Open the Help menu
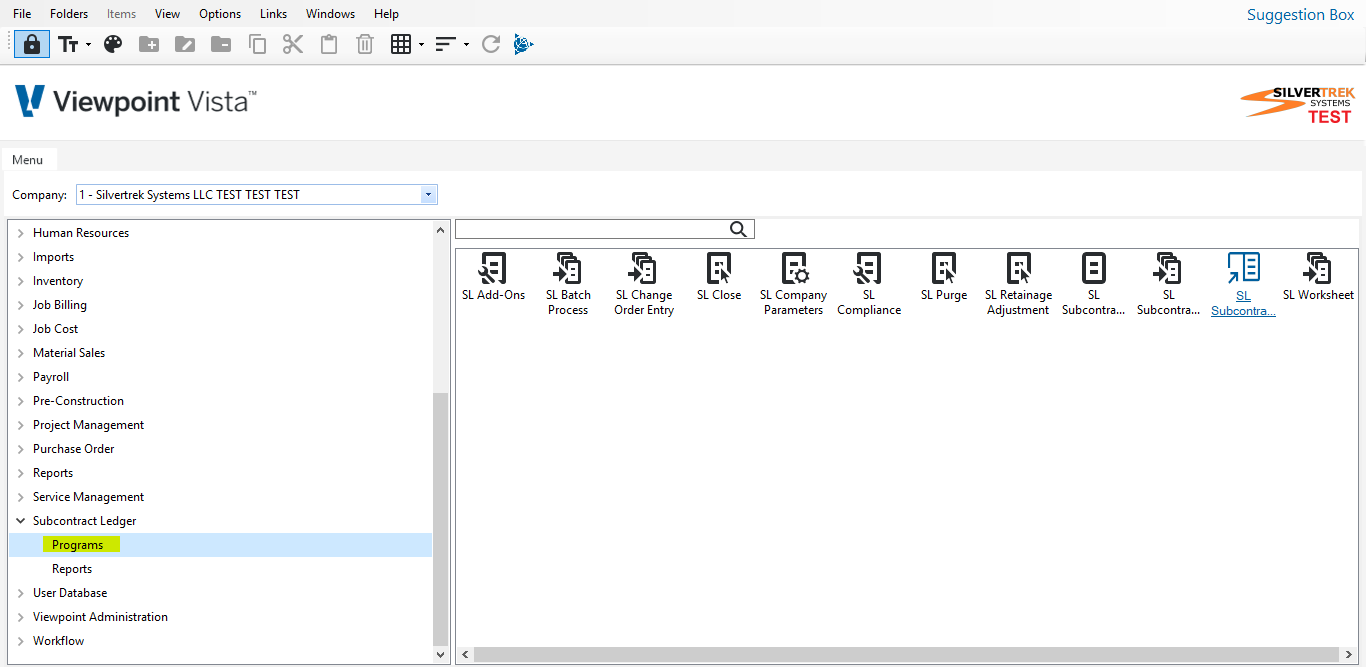The height and width of the screenshot is (667, 1366). coord(386,14)
